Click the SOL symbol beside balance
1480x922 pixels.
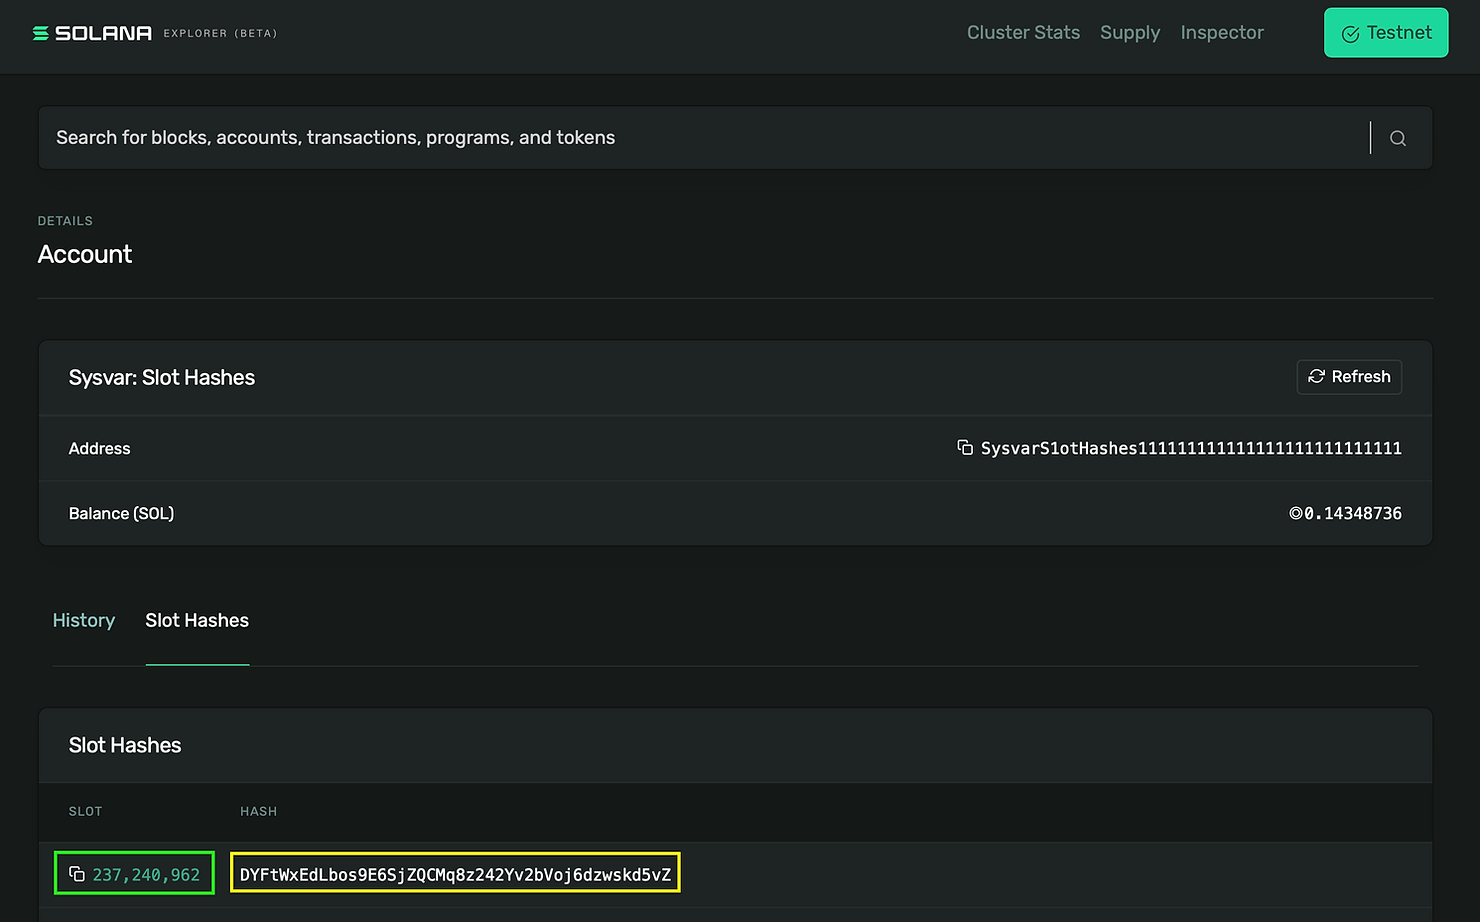click(x=1296, y=513)
